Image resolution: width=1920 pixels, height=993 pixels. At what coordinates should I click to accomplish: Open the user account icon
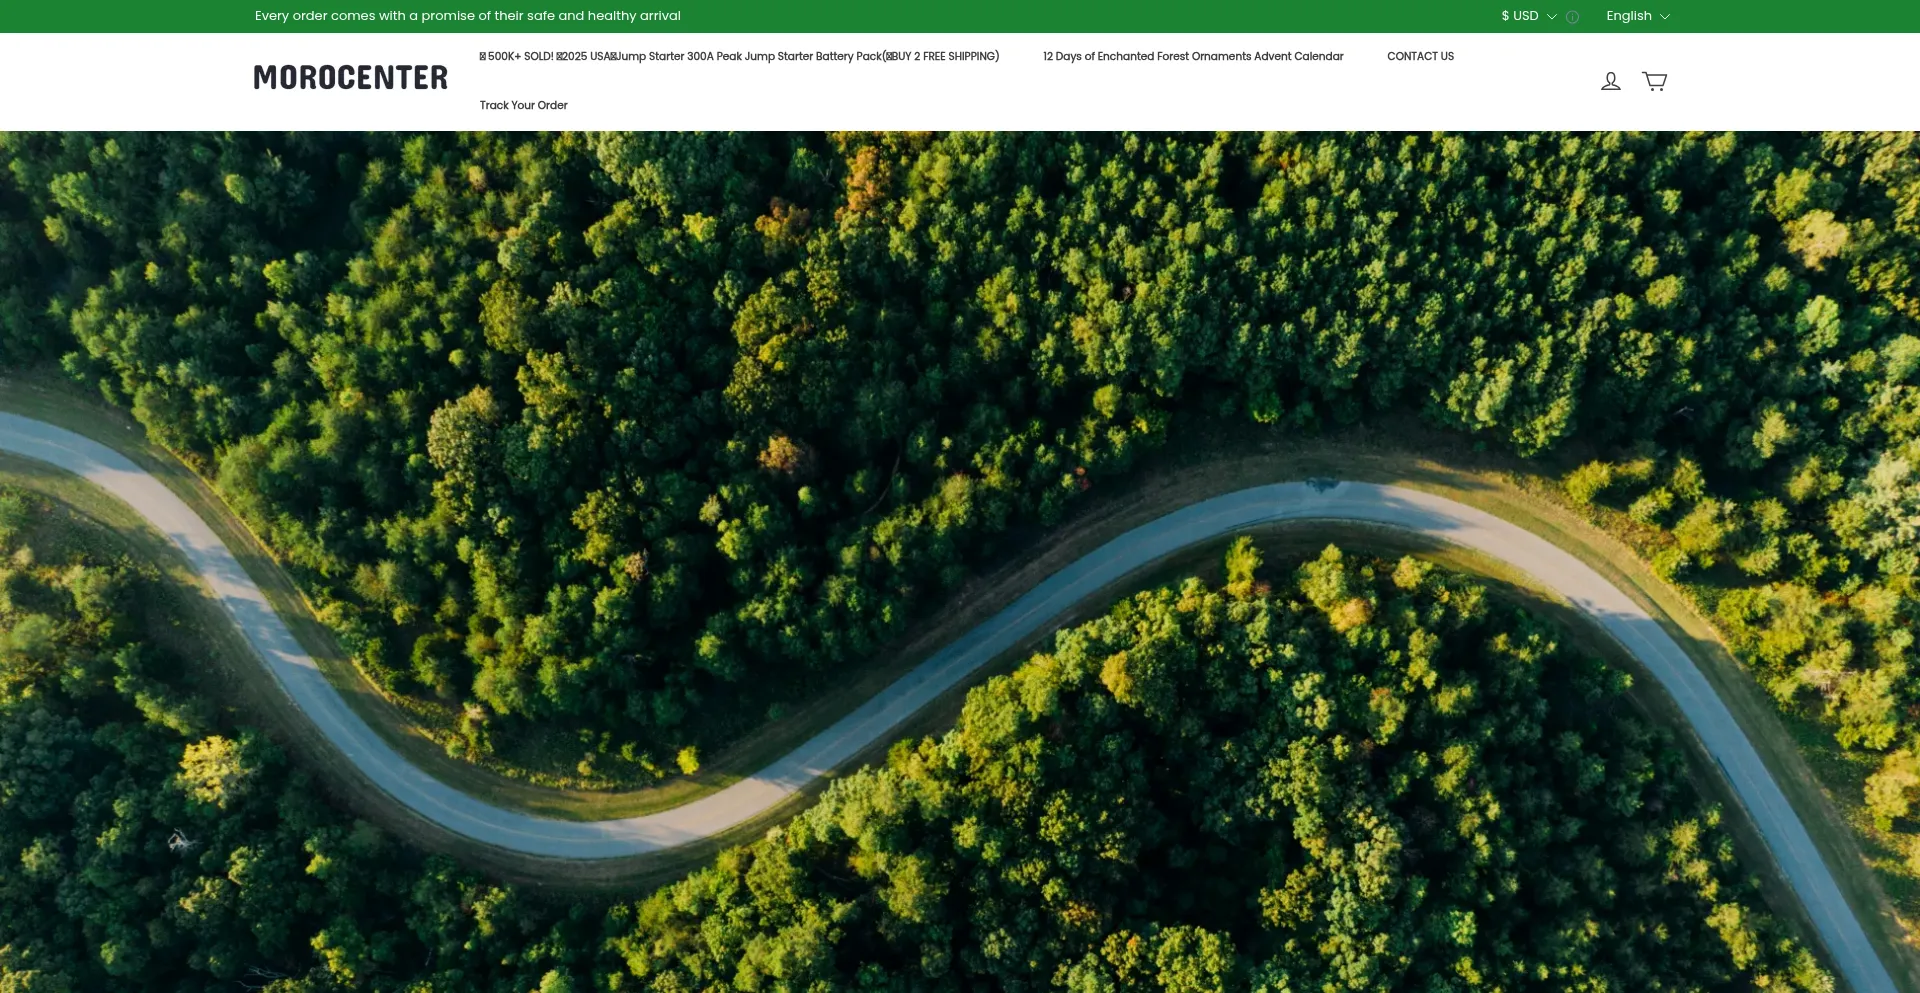tap(1610, 81)
